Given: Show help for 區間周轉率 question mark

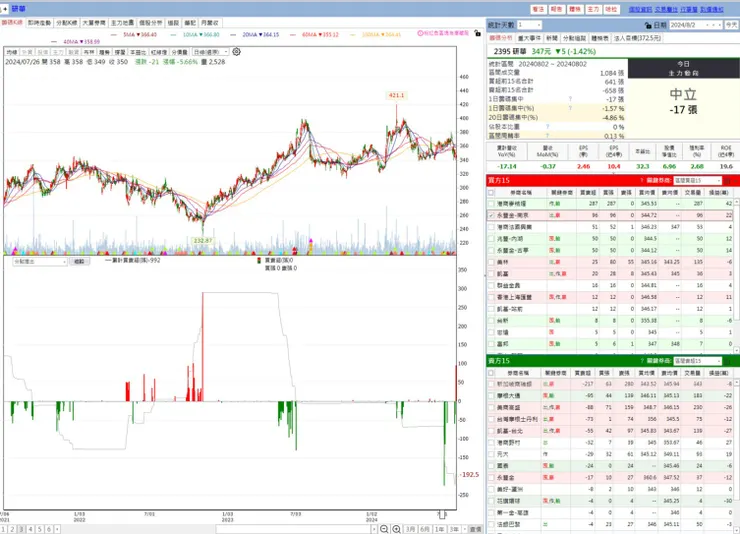Looking at the screenshot, I should coord(547,135).
